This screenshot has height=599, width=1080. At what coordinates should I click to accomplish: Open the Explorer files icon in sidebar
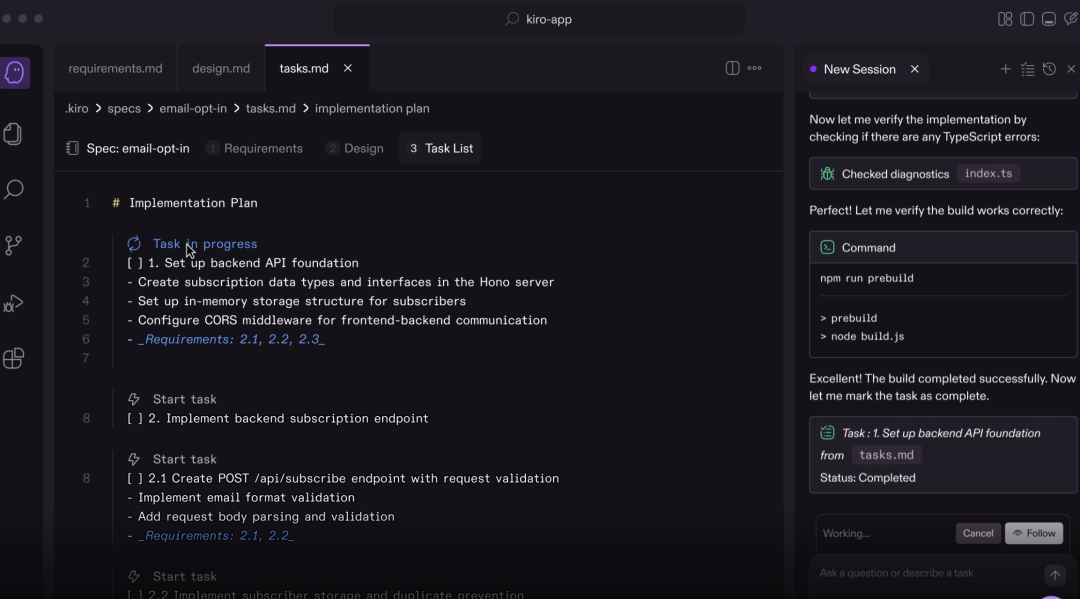point(14,134)
